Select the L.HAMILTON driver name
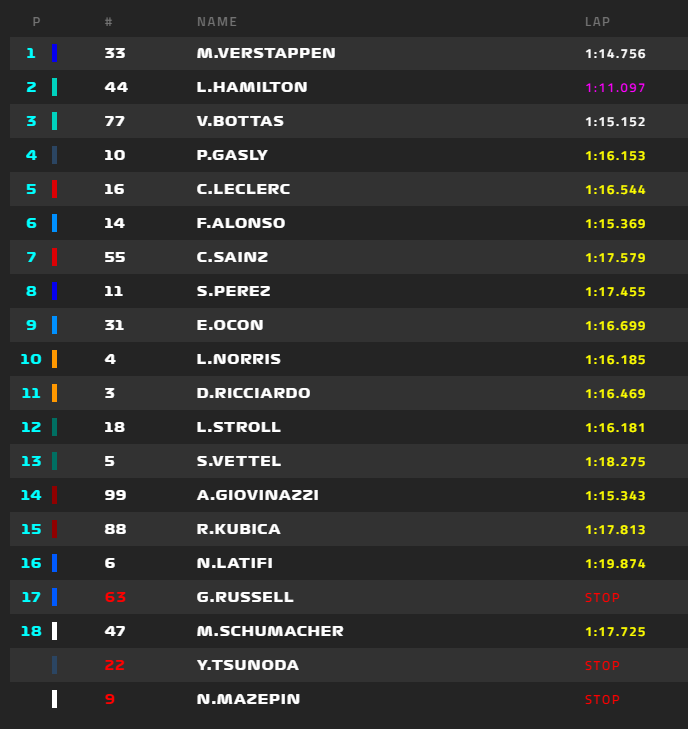Viewport: 688px width, 729px height. (252, 87)
